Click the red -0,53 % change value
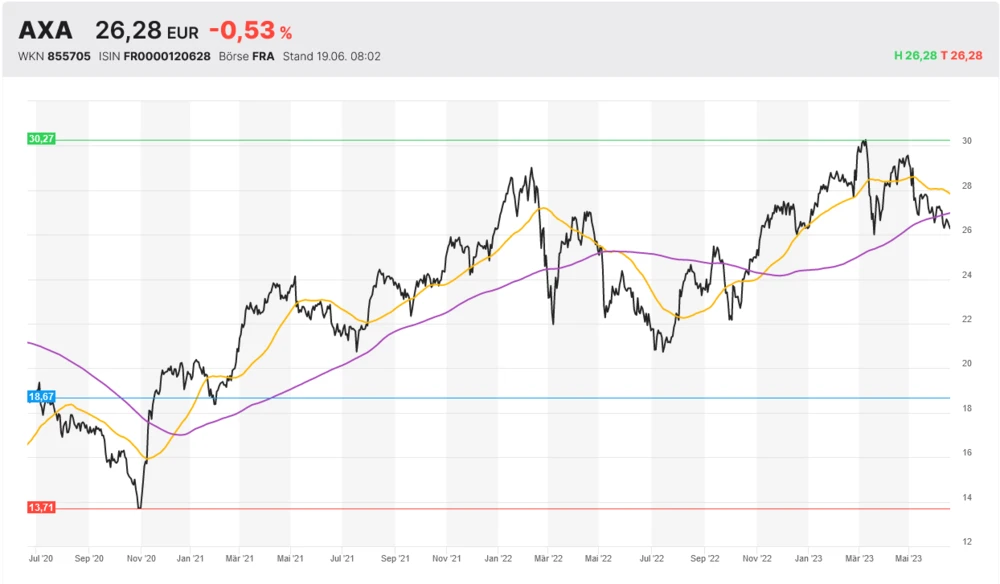 250,30
